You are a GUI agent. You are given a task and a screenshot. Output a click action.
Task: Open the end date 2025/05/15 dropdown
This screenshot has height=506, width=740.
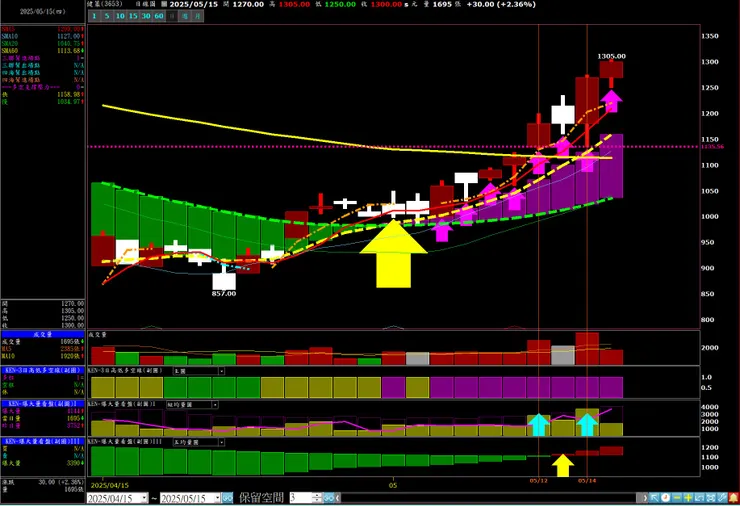[x=217, y=498]
